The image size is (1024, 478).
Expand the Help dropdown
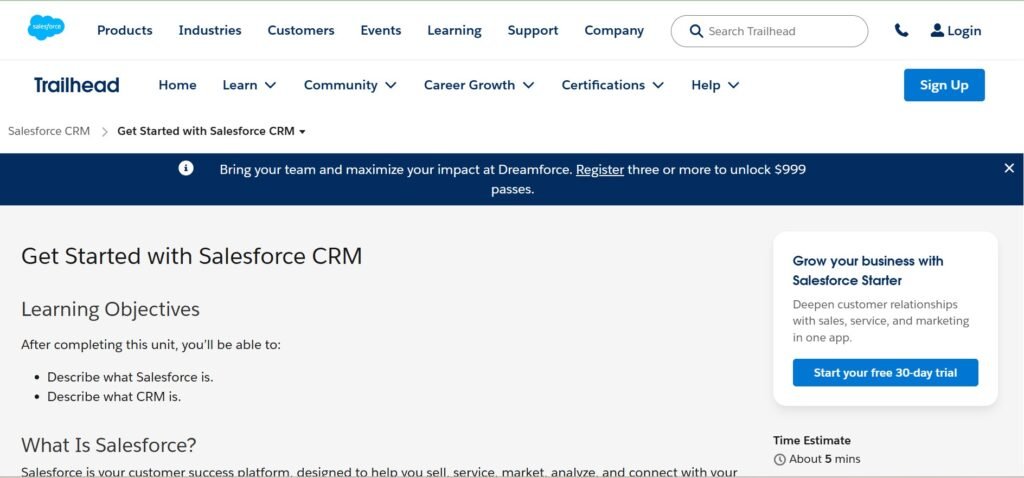[715, 85]
